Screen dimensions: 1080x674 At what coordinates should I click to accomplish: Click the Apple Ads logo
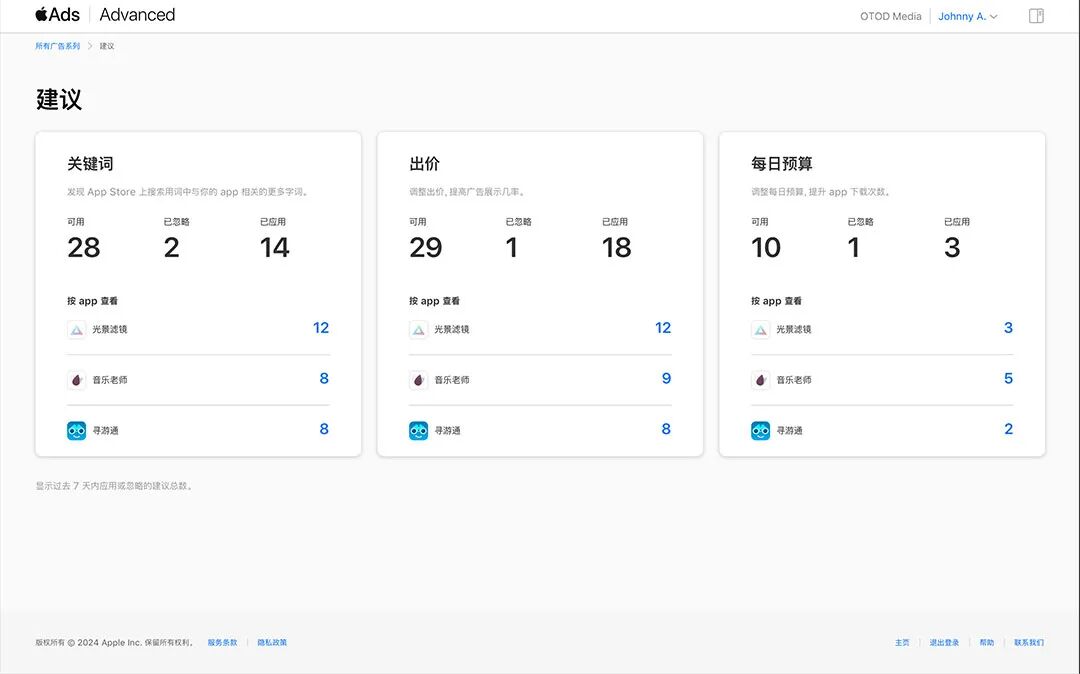(57, 14)
